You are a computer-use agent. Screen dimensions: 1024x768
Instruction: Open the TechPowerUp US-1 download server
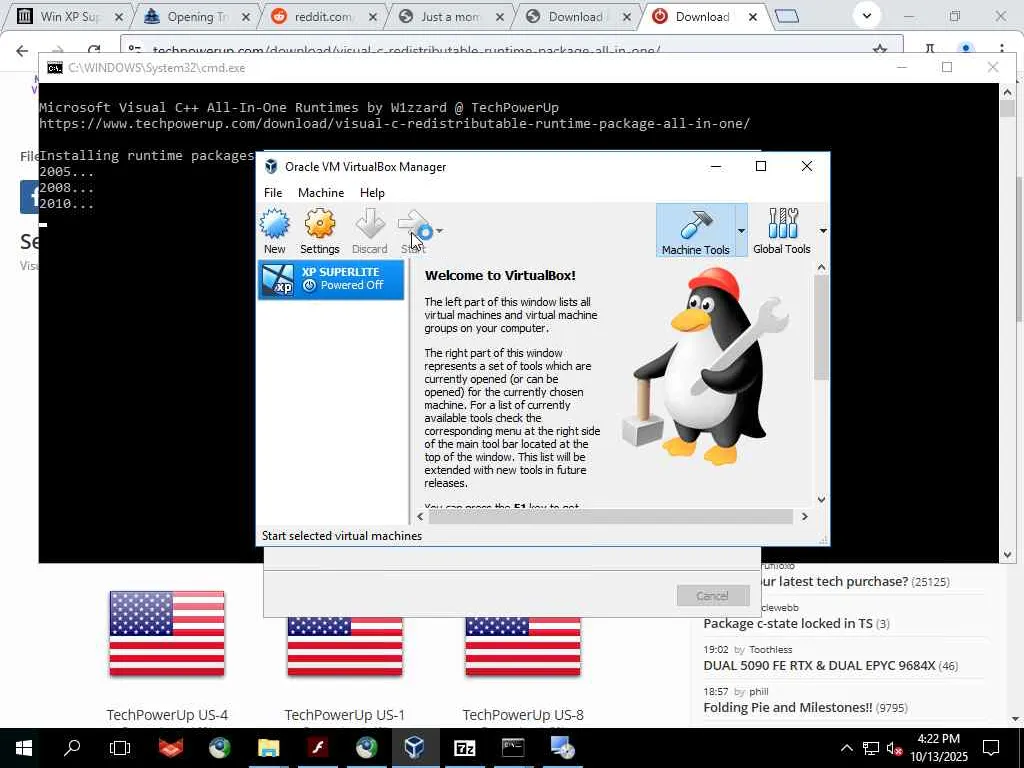[345, 715]
